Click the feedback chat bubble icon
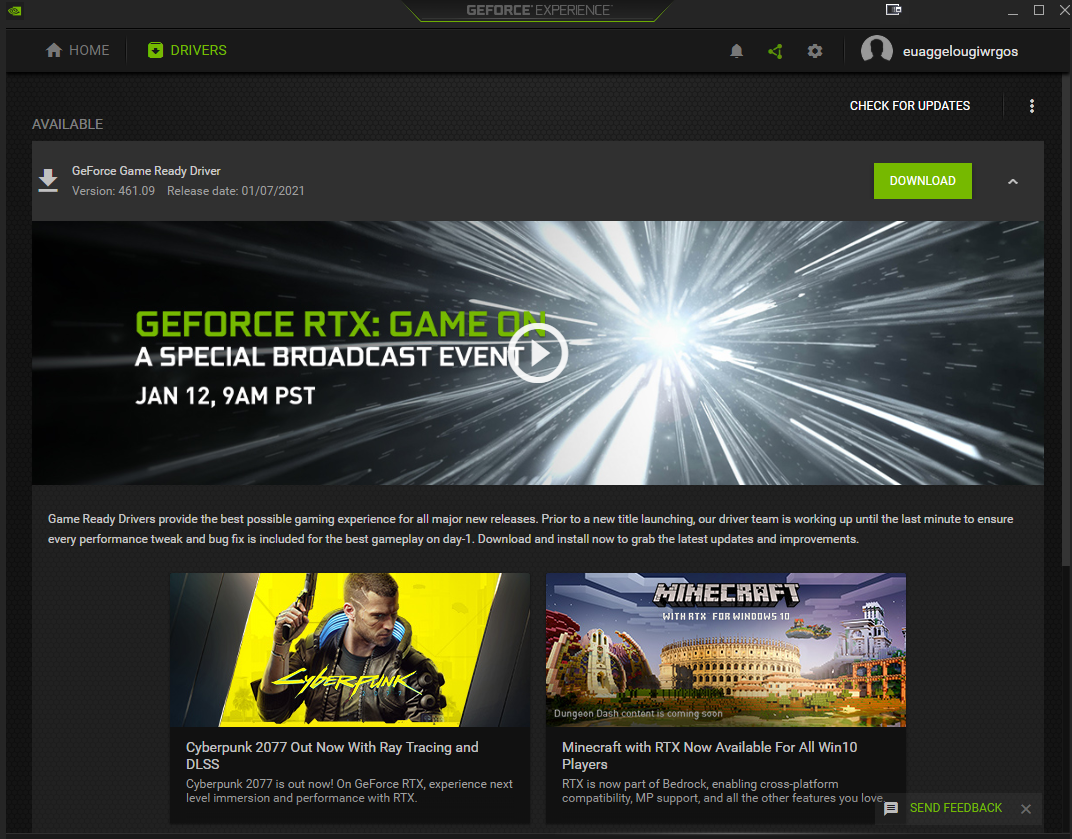 (x=891, y=809)
